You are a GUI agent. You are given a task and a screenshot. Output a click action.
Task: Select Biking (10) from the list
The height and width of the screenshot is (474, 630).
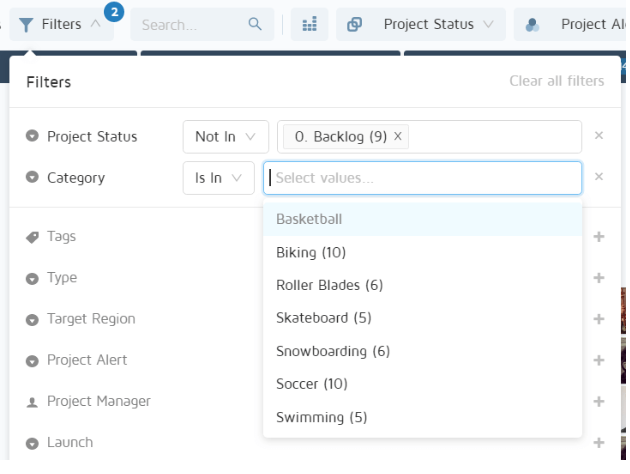pyautogui.click(x=311, y=252)
